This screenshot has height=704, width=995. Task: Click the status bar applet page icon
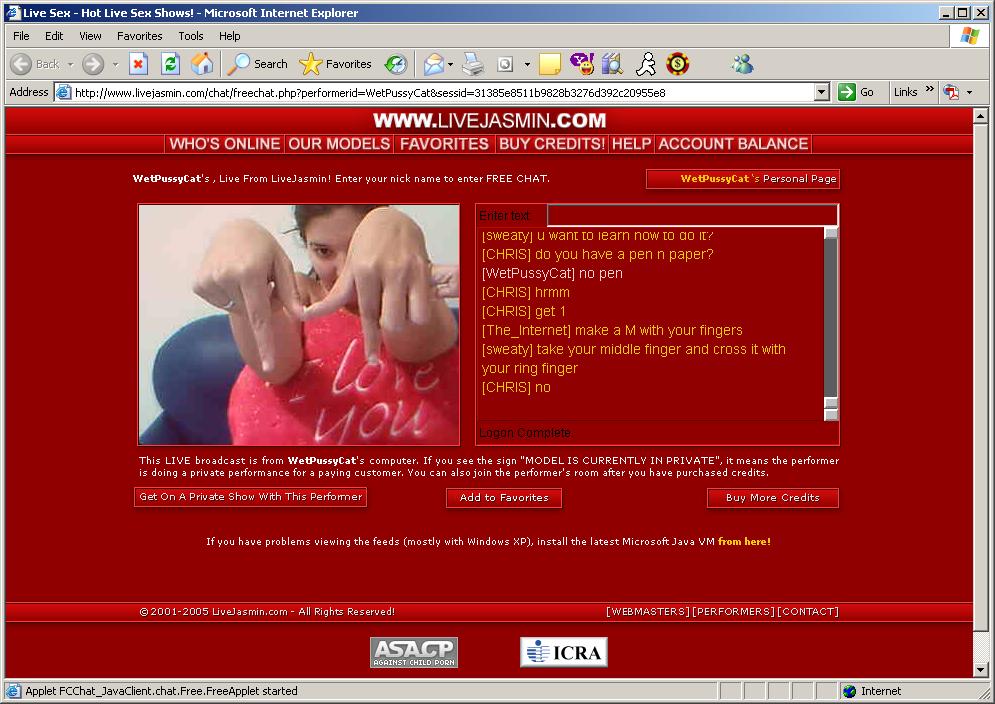pos(13,691)
